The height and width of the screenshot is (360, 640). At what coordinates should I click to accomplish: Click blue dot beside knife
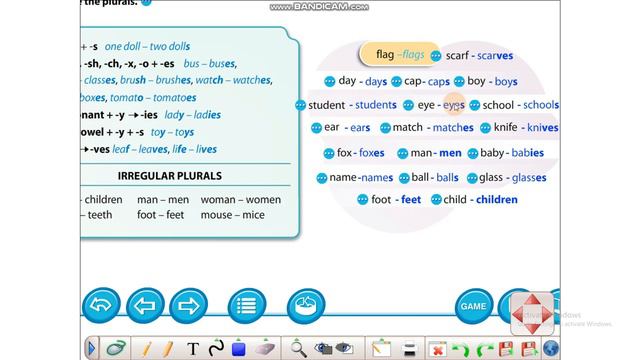(485, 128)
